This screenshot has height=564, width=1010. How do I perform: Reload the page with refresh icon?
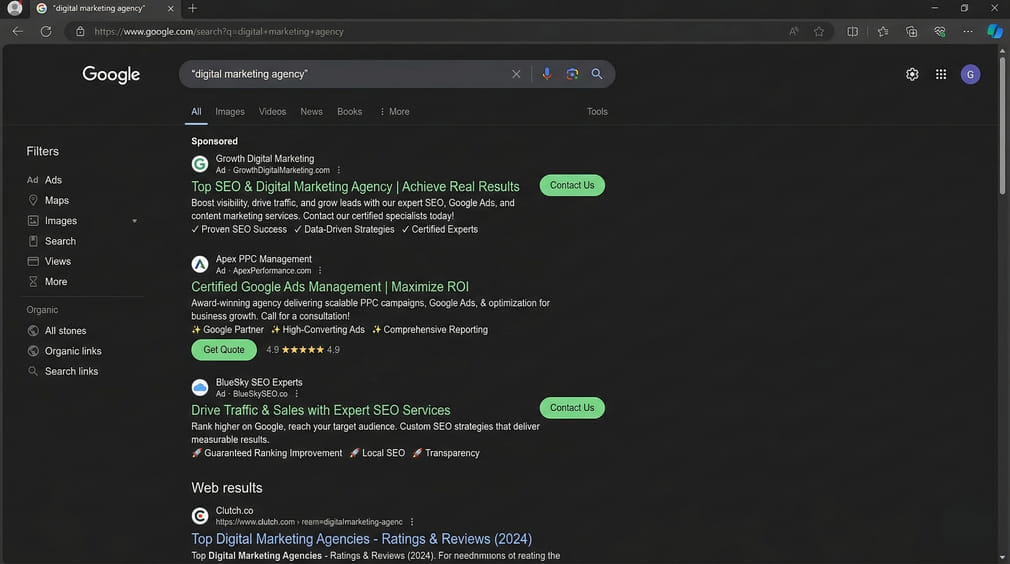coord(46,31)
